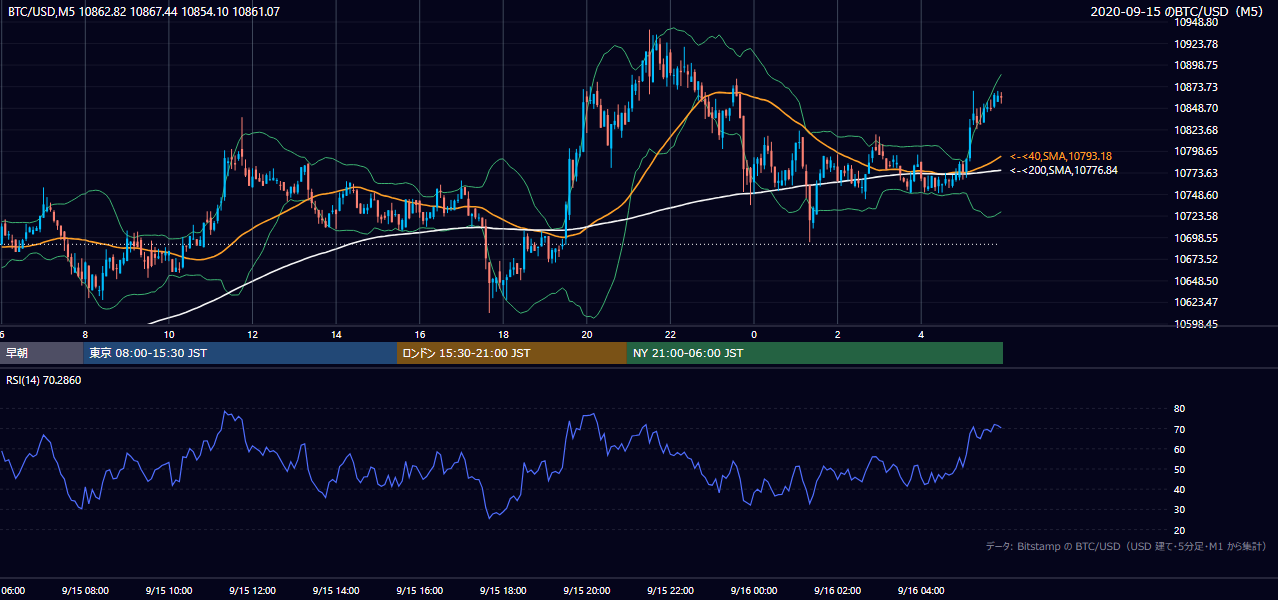Click the 10648.50 price axis label
Screen dimensions: 1278x600
click(1197, 281)
